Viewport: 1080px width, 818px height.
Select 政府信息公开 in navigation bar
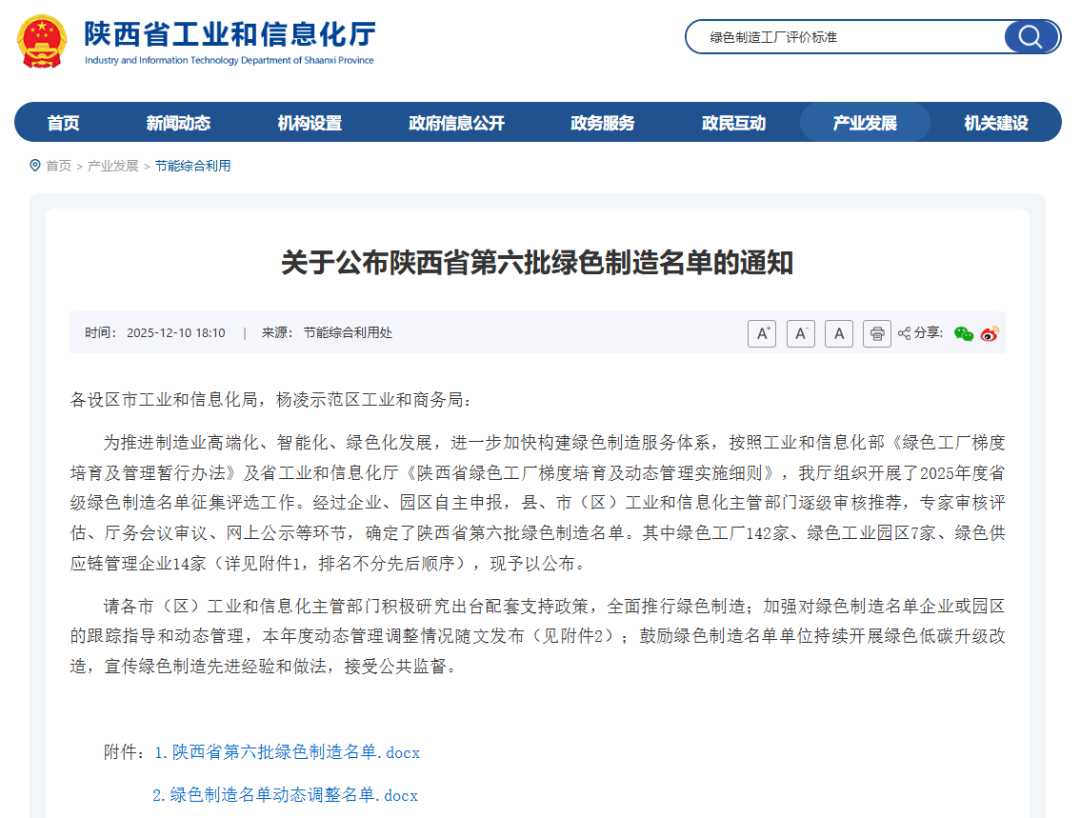pos(456,123)
